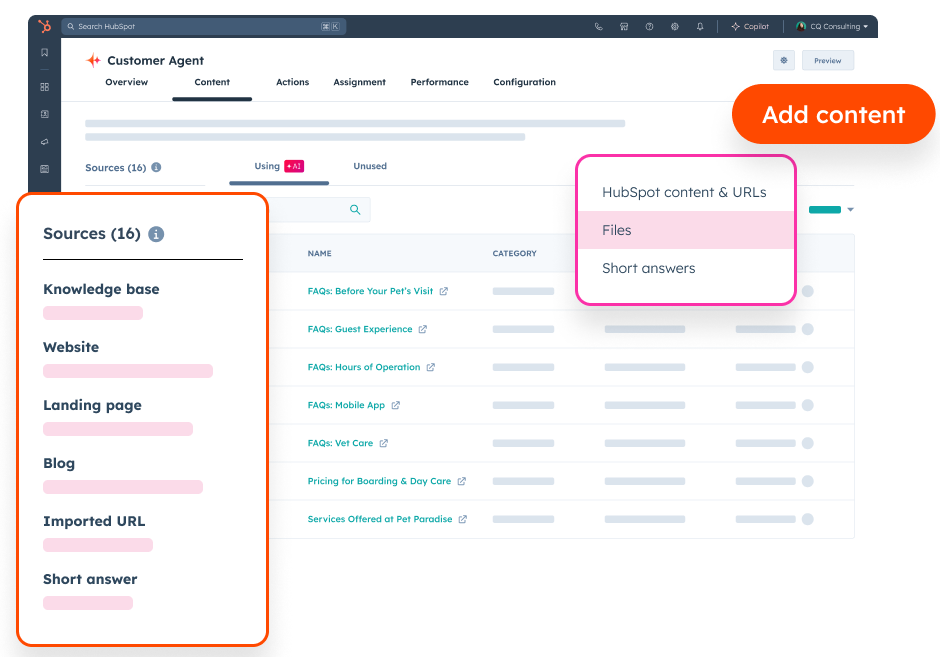Select Knowledge base in the Sources panel
Screen dimensions: 940x657
tap(101, 289)
